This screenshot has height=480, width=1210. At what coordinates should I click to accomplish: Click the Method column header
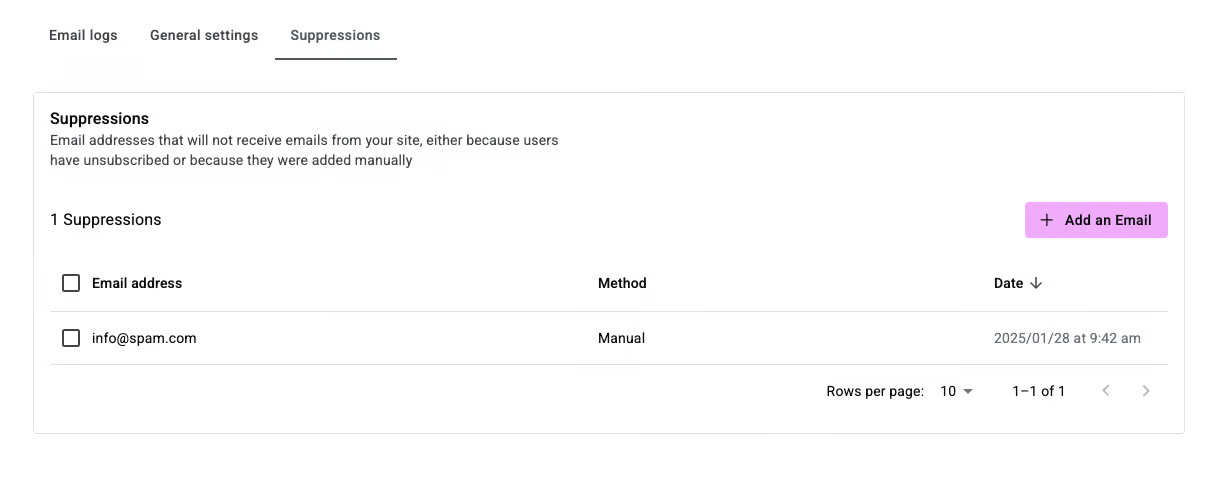pos(622,283)
